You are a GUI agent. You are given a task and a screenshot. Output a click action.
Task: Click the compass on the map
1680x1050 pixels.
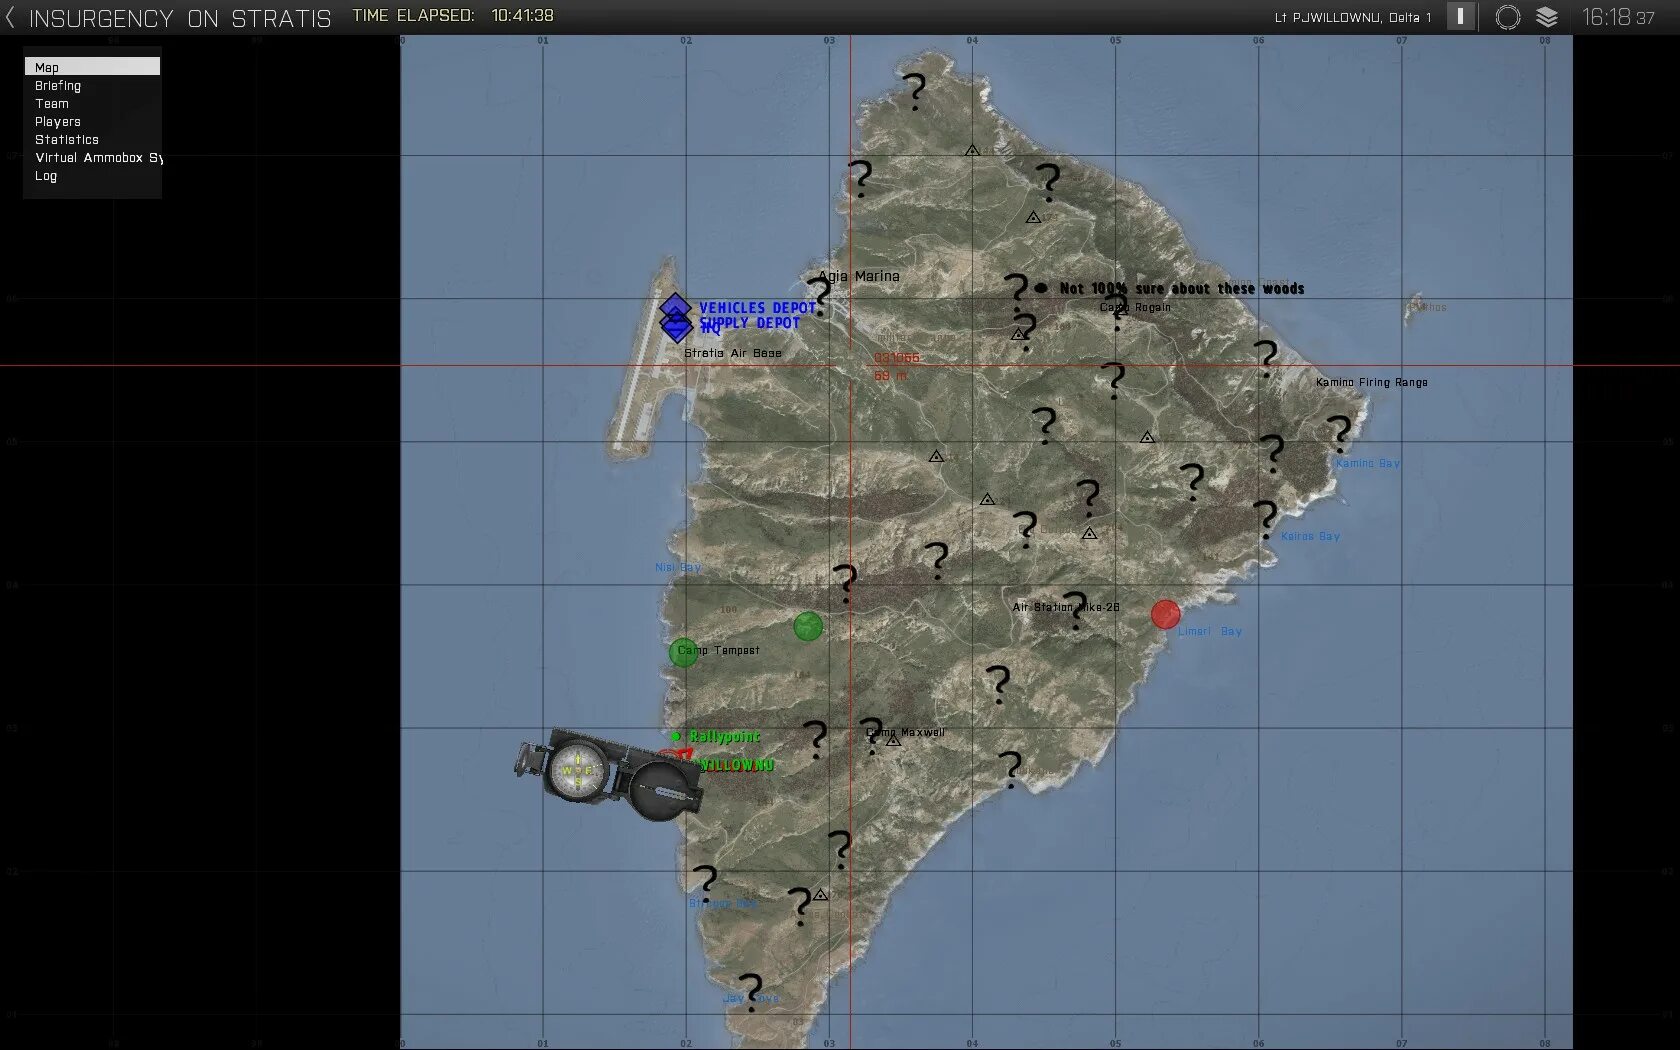pos(608,775)
